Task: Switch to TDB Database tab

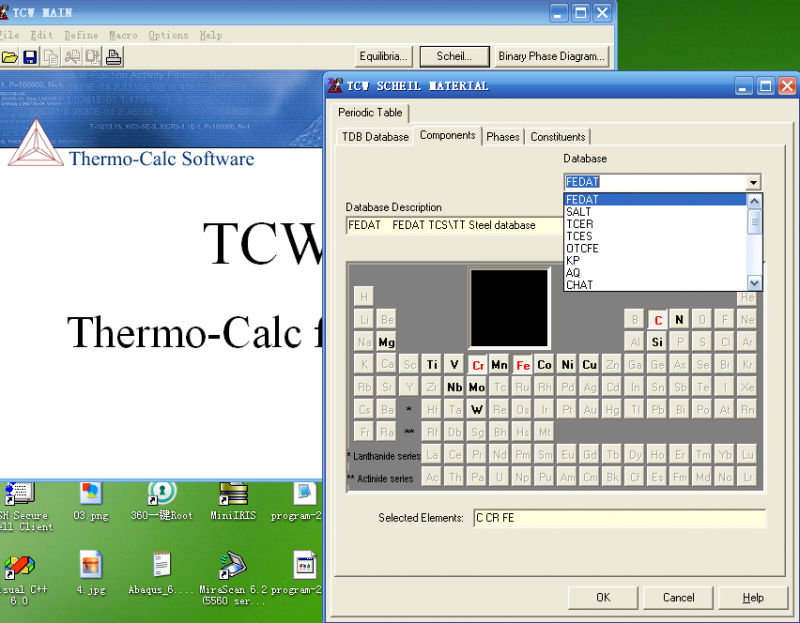Action: [375, 137]
